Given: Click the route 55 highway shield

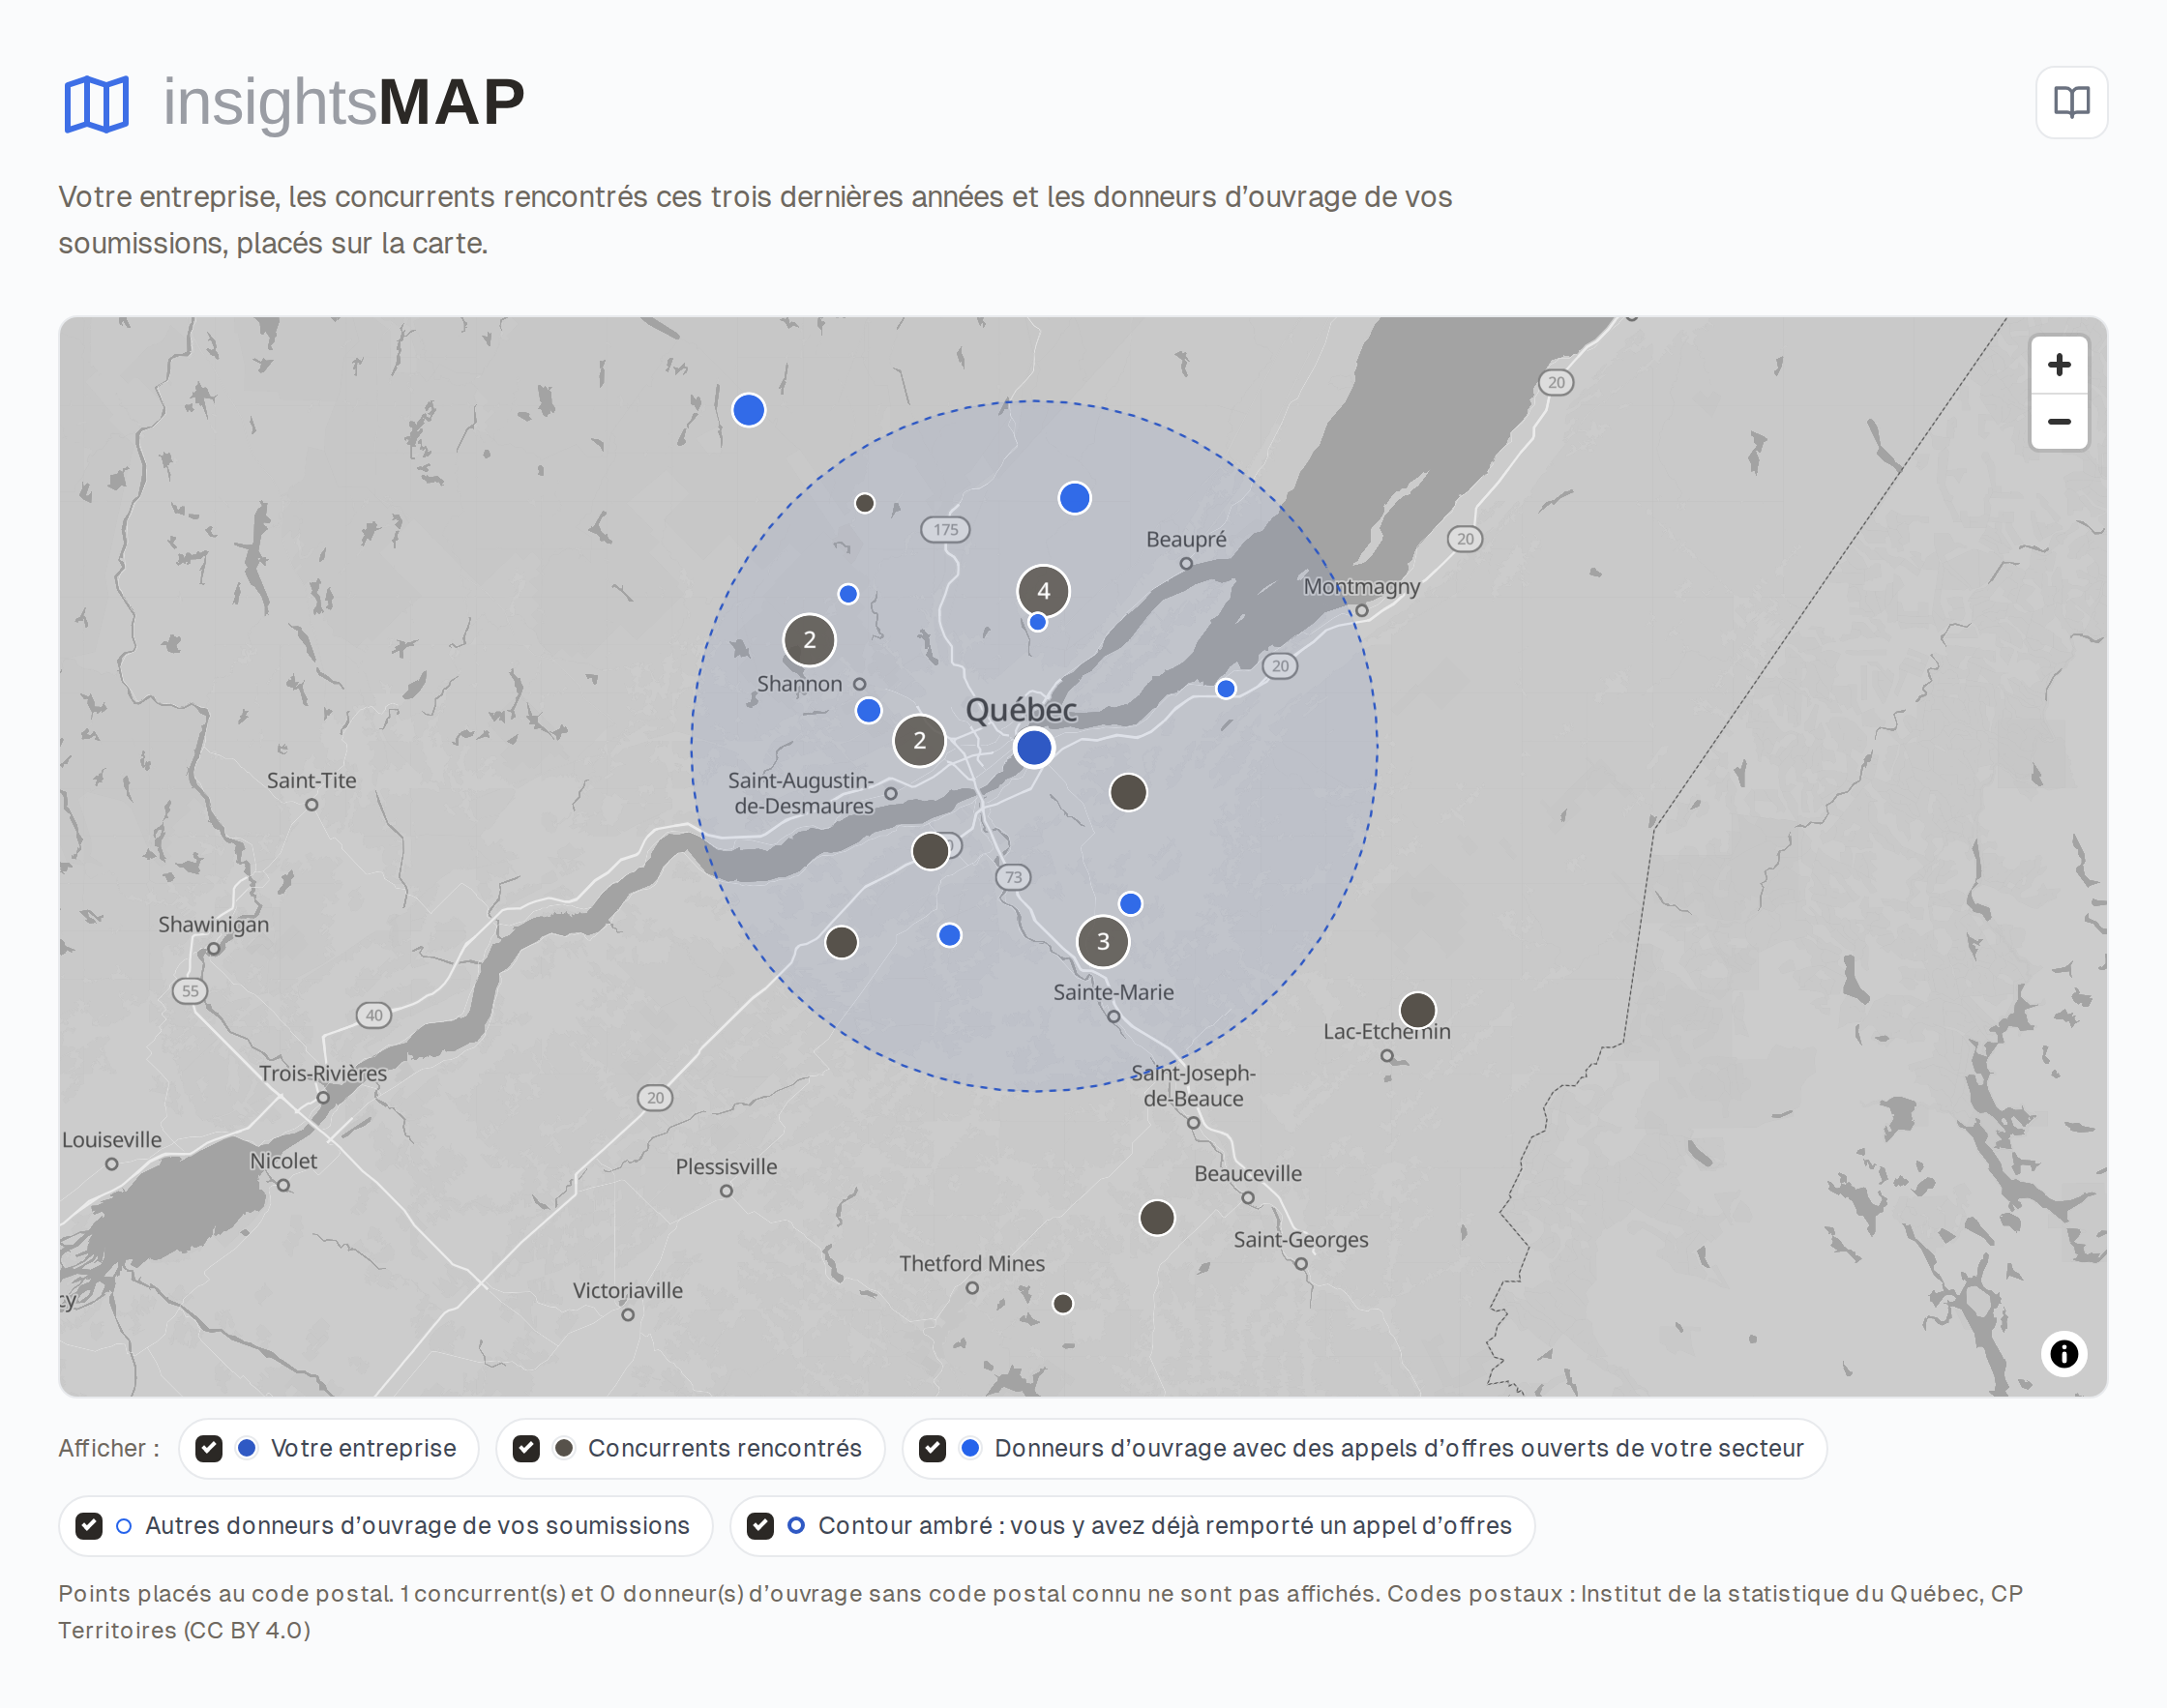Looking at the screenshot, I should point(189,991).
